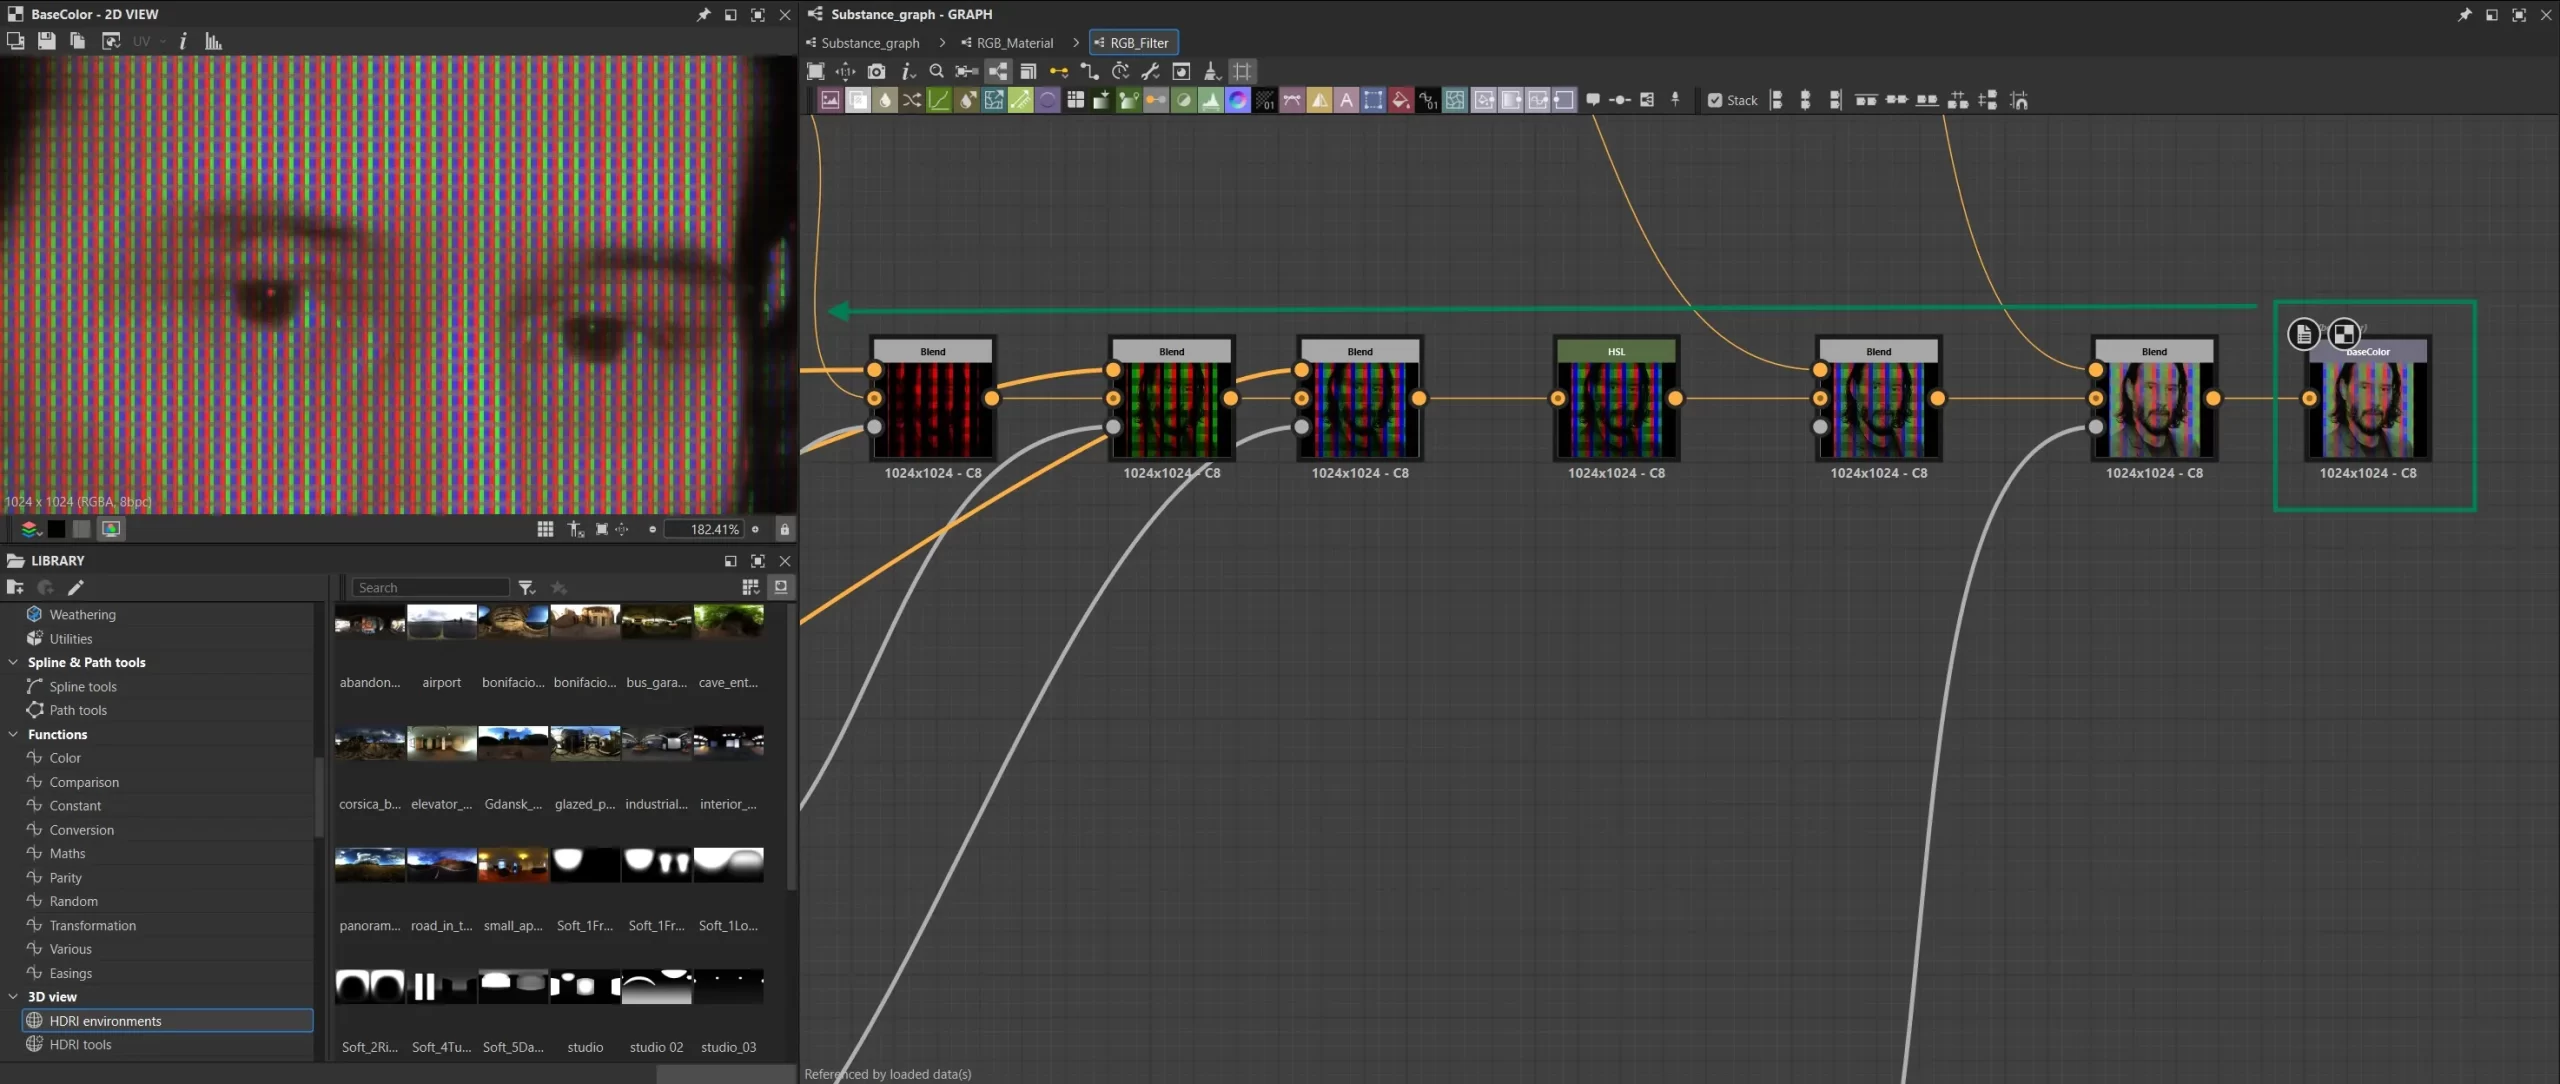Viewport: 2560px width, 1084px height.
Task: Add an HSL color wheel node from node bar
Action: (x=1238, y=100)
